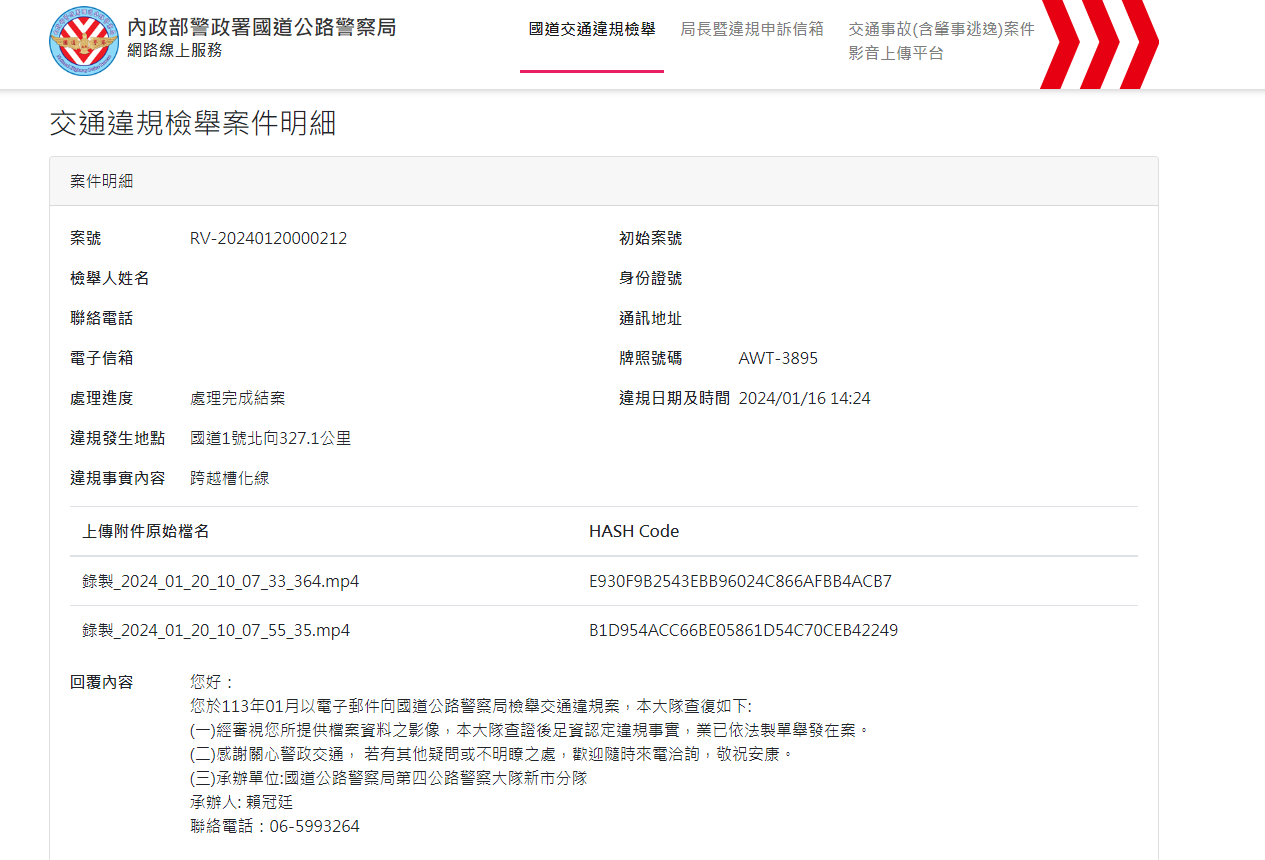This screenshot has width=1265, height=860.
Task: Click the 上傳附件原始檔名 column header
Action: point(146,531)
